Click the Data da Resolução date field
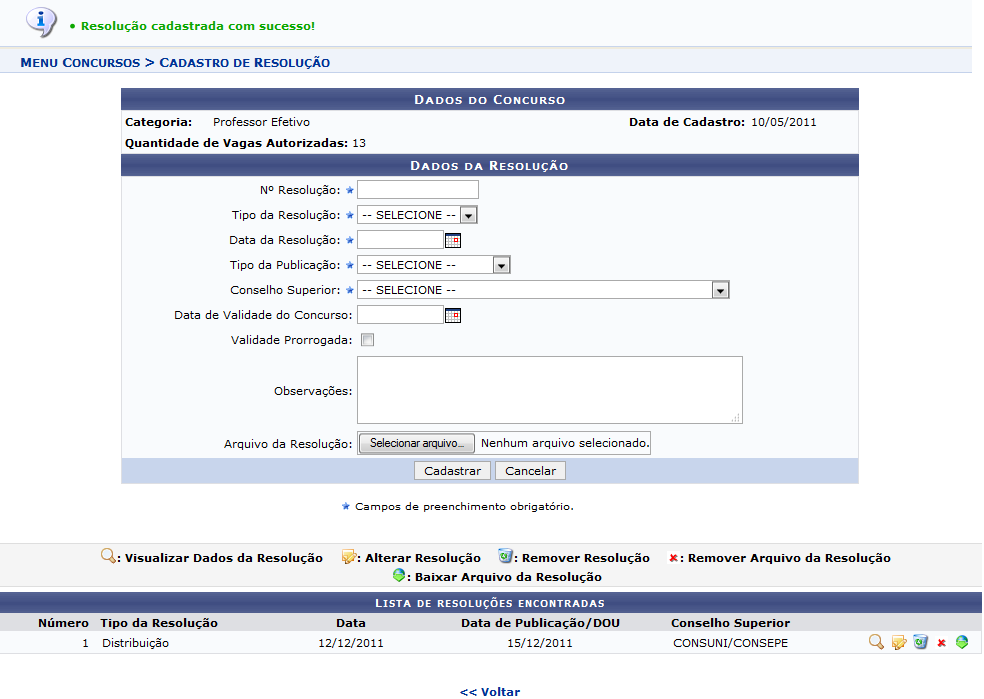984x699 pixels. click(x=400, y=240)
